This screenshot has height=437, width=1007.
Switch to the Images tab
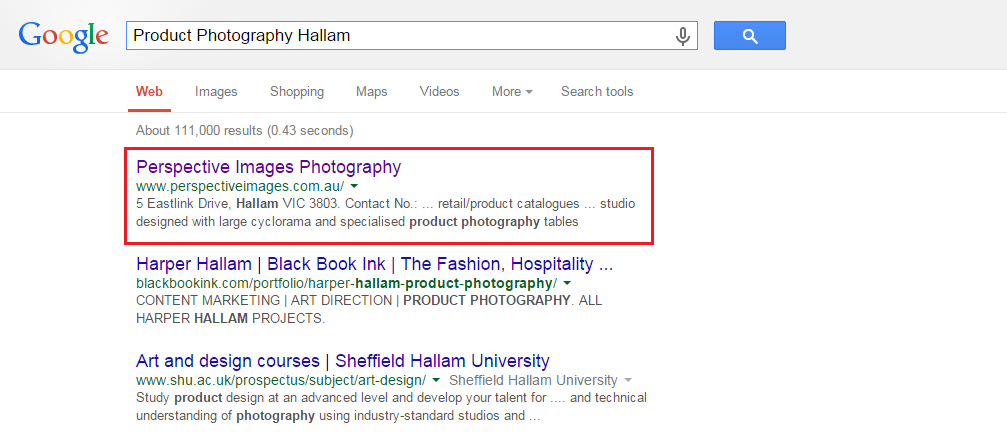216,91
